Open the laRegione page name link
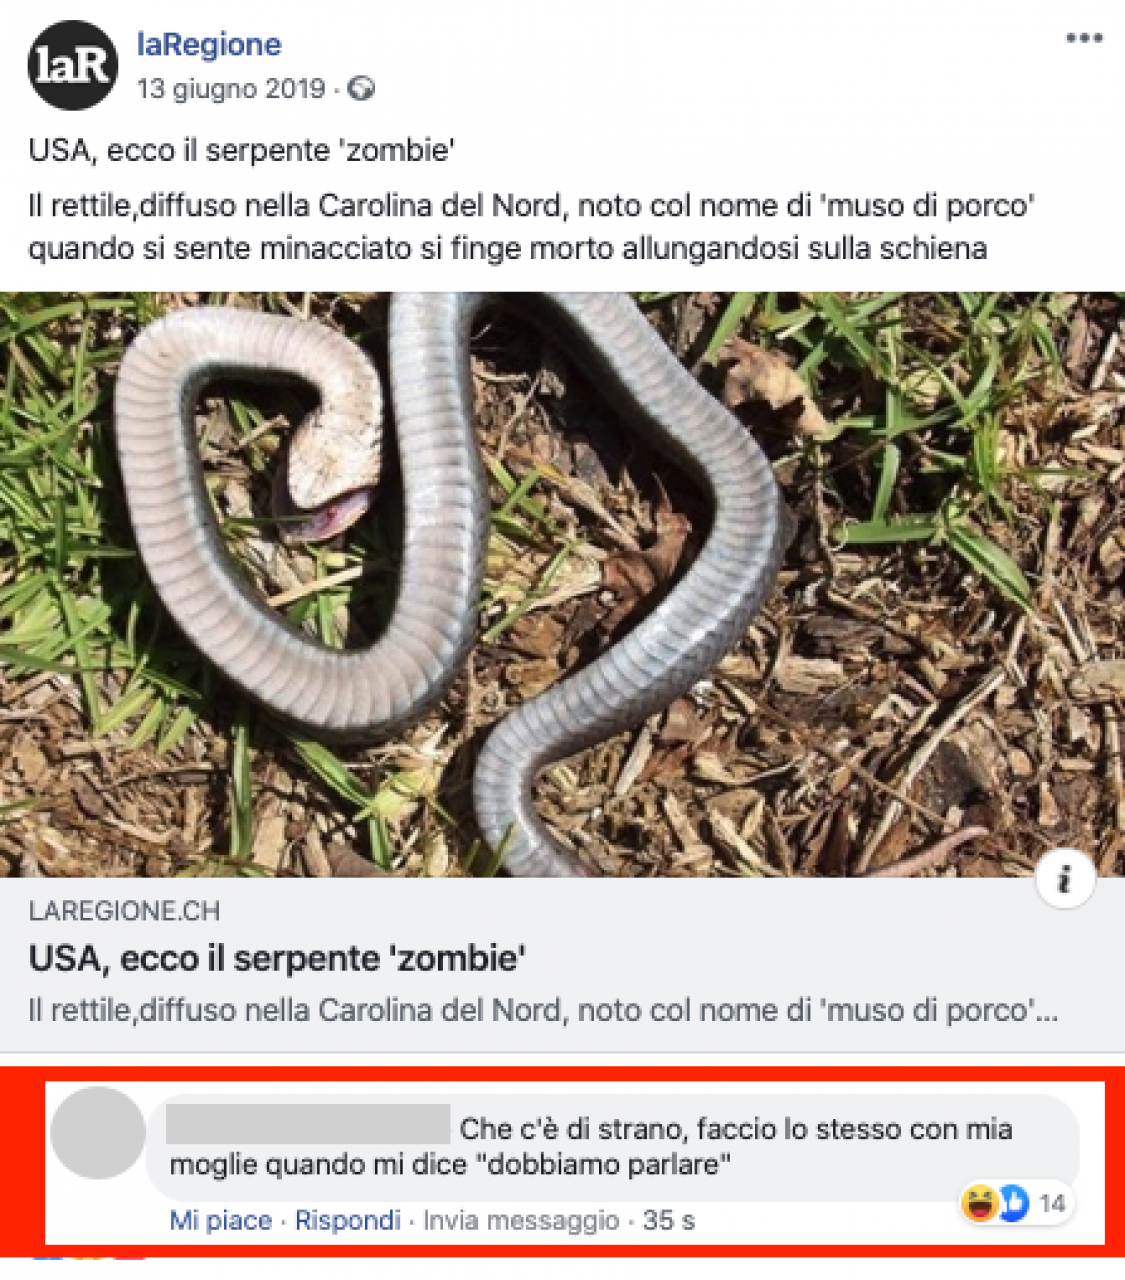 tap(209, 44)
